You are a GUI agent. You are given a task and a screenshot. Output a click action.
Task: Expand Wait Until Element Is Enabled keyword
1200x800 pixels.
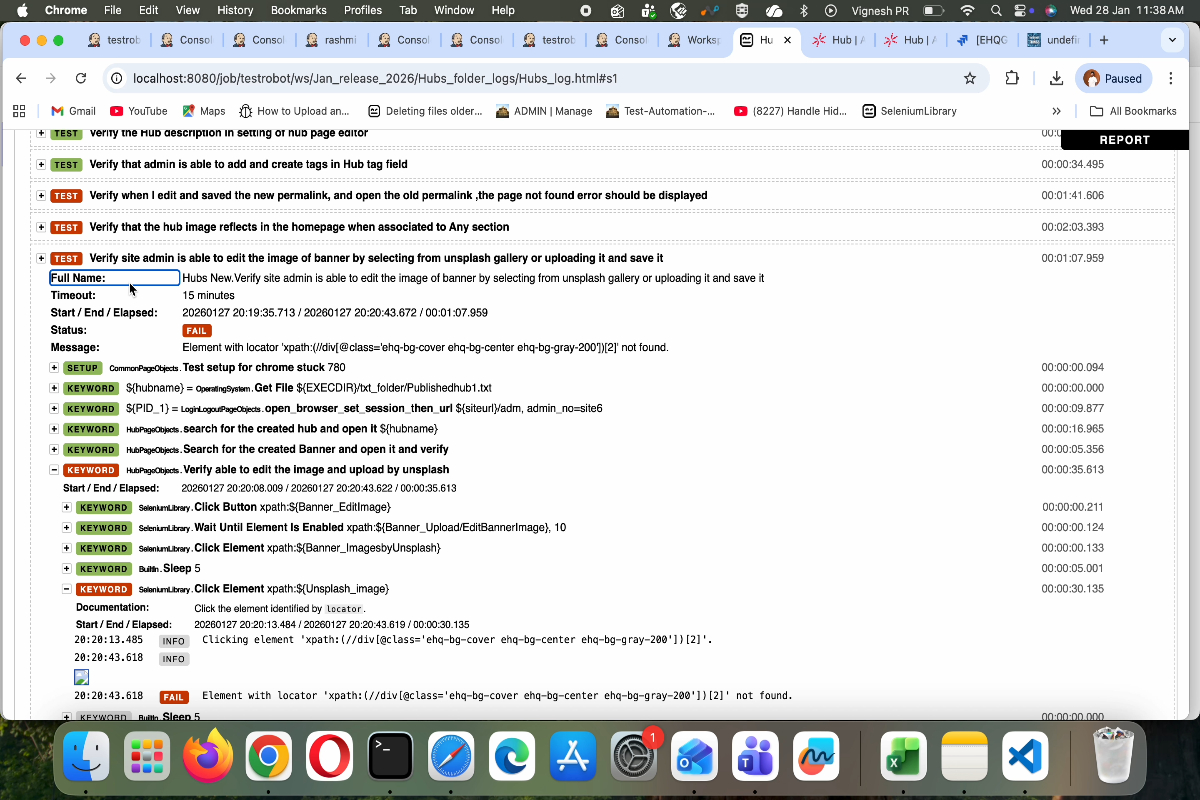pyautogui.click(x=67, y=528)
